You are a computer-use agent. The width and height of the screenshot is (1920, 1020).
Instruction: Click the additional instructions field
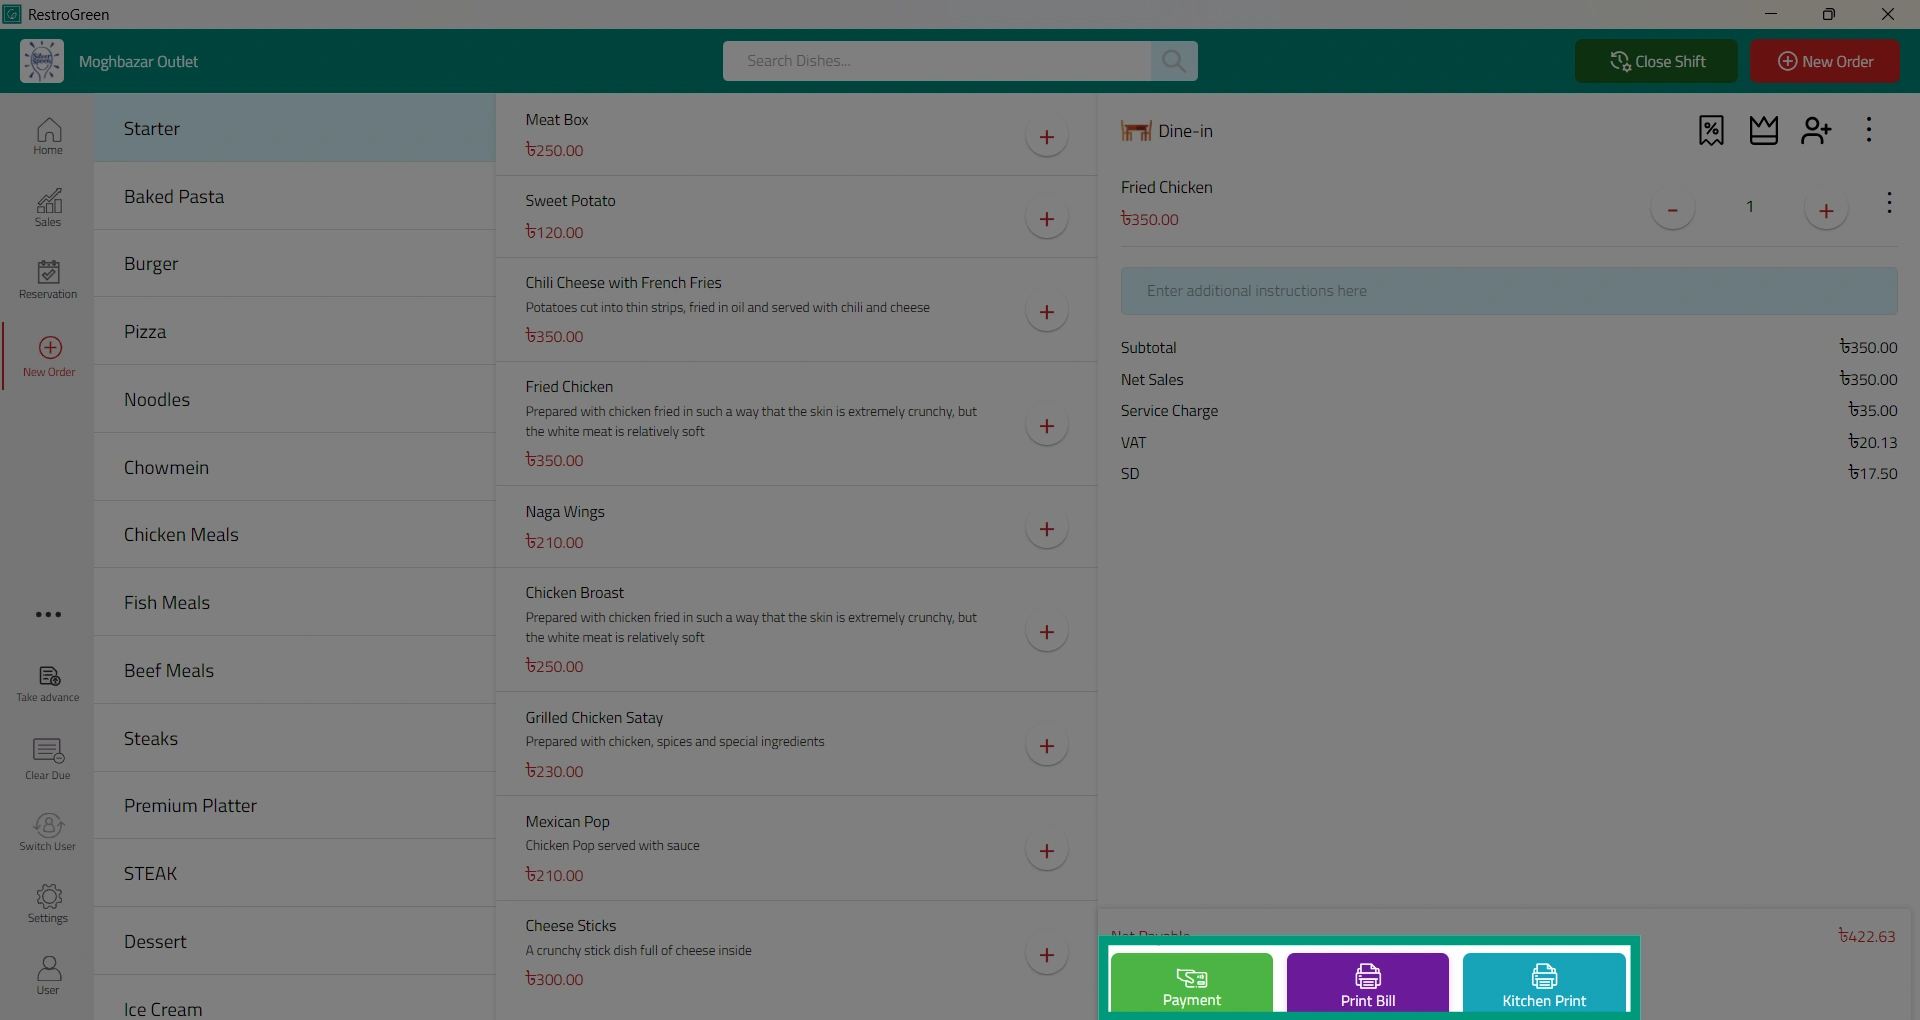click(1509, 291)
